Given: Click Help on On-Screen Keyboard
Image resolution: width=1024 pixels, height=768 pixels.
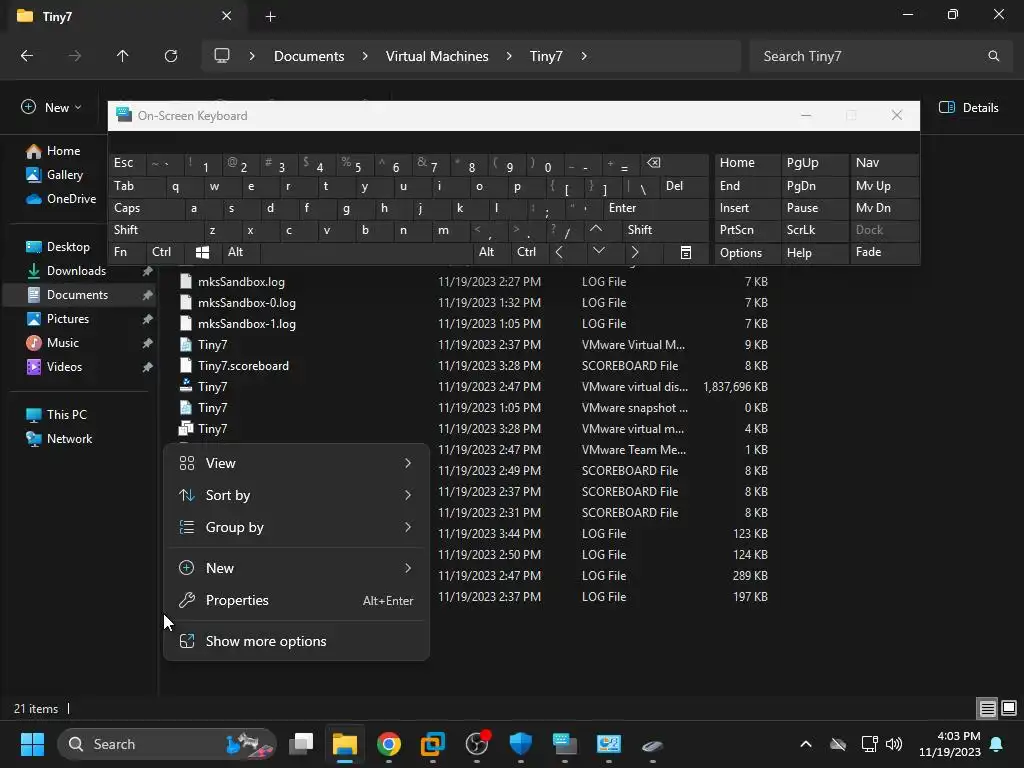Looking at the screenshot, I should pos(813,252).
